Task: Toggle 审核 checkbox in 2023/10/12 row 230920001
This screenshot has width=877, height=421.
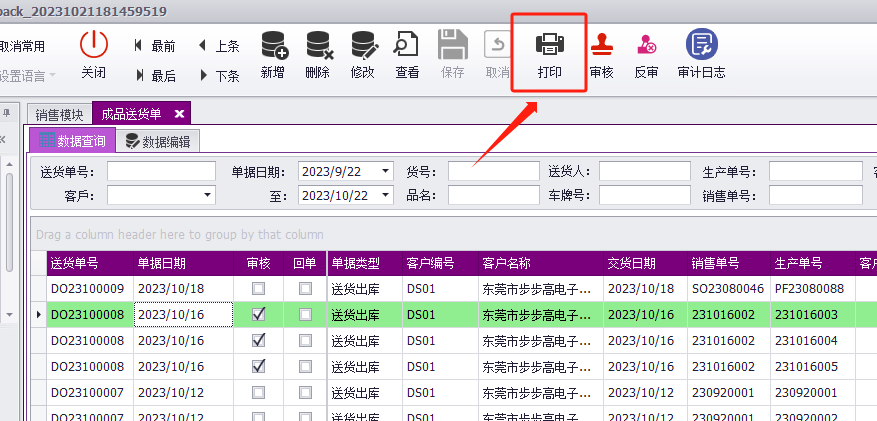Action: (258, 392)
